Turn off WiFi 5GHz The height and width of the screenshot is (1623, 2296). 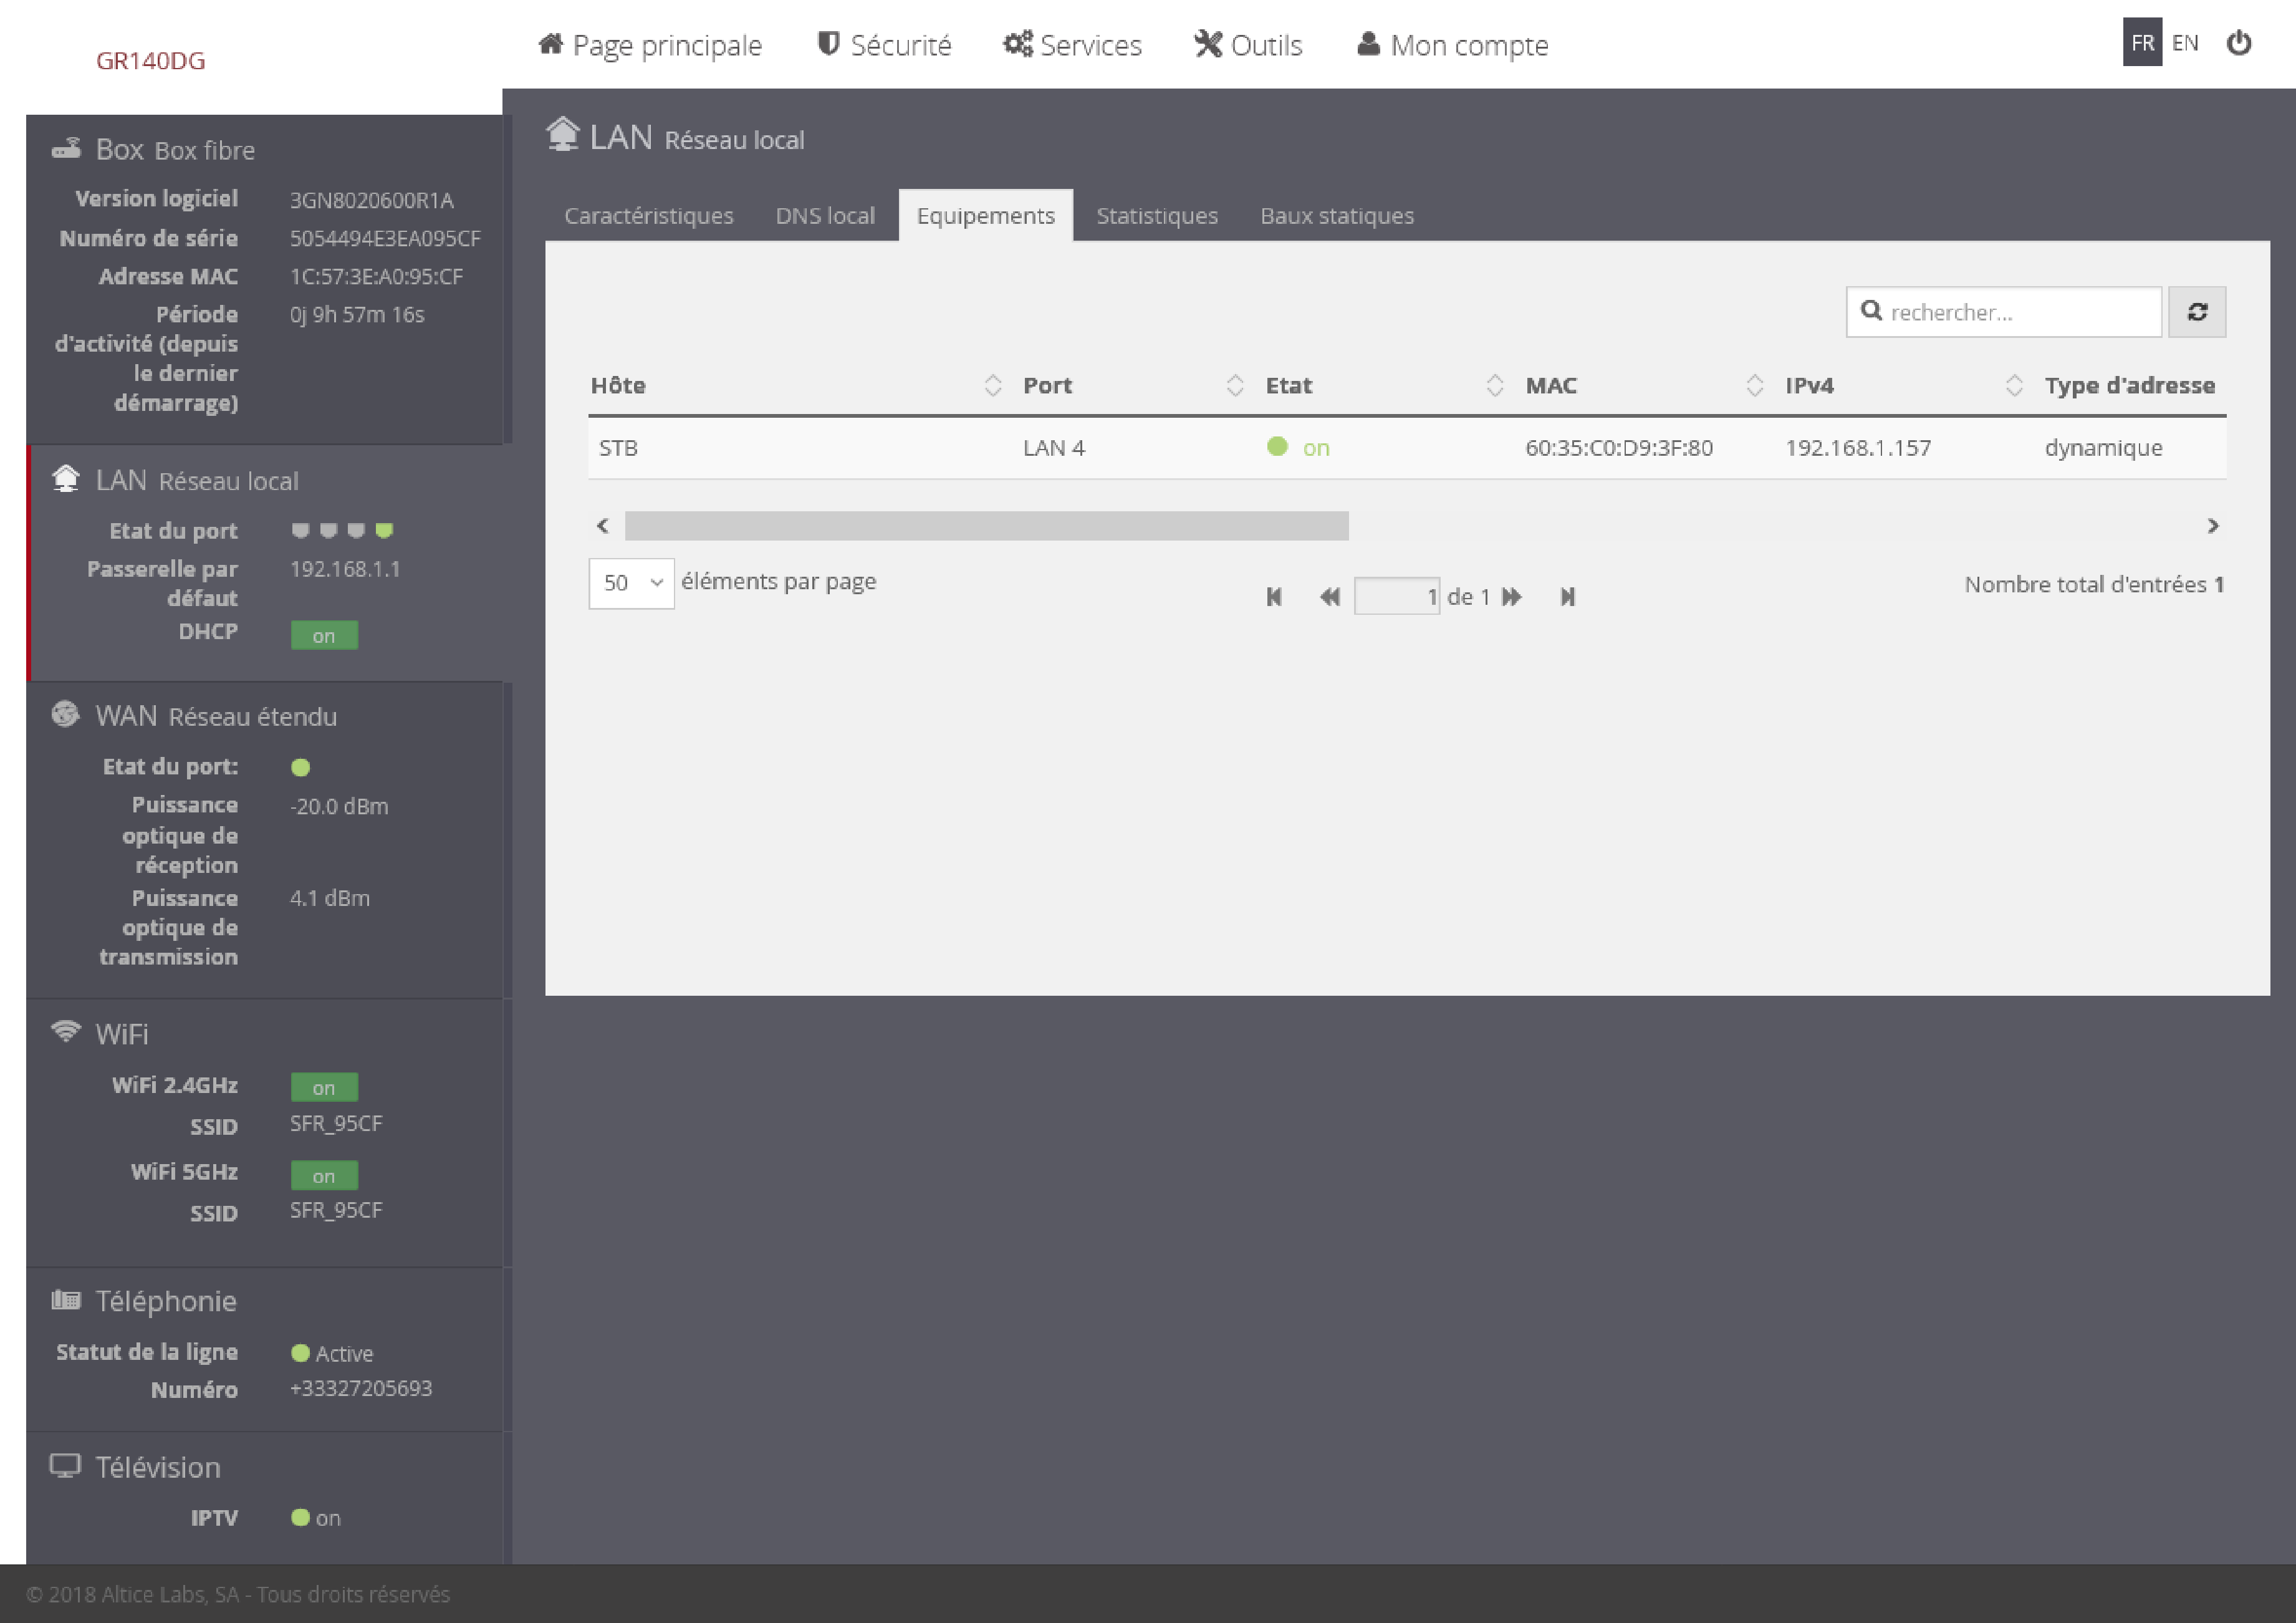coord(323,1175)
